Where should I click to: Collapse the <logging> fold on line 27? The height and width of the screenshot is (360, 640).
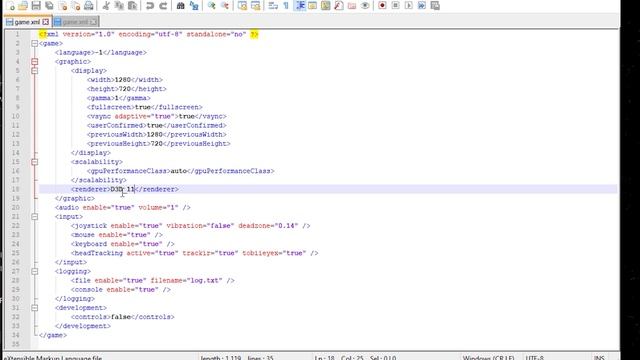tap(35, 271)
